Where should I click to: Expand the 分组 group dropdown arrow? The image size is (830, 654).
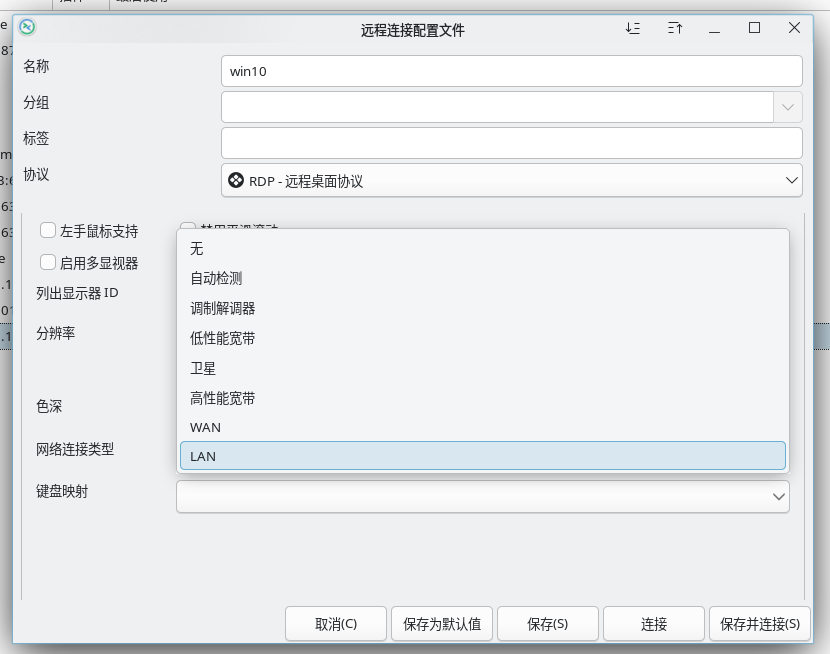point(788,107)
